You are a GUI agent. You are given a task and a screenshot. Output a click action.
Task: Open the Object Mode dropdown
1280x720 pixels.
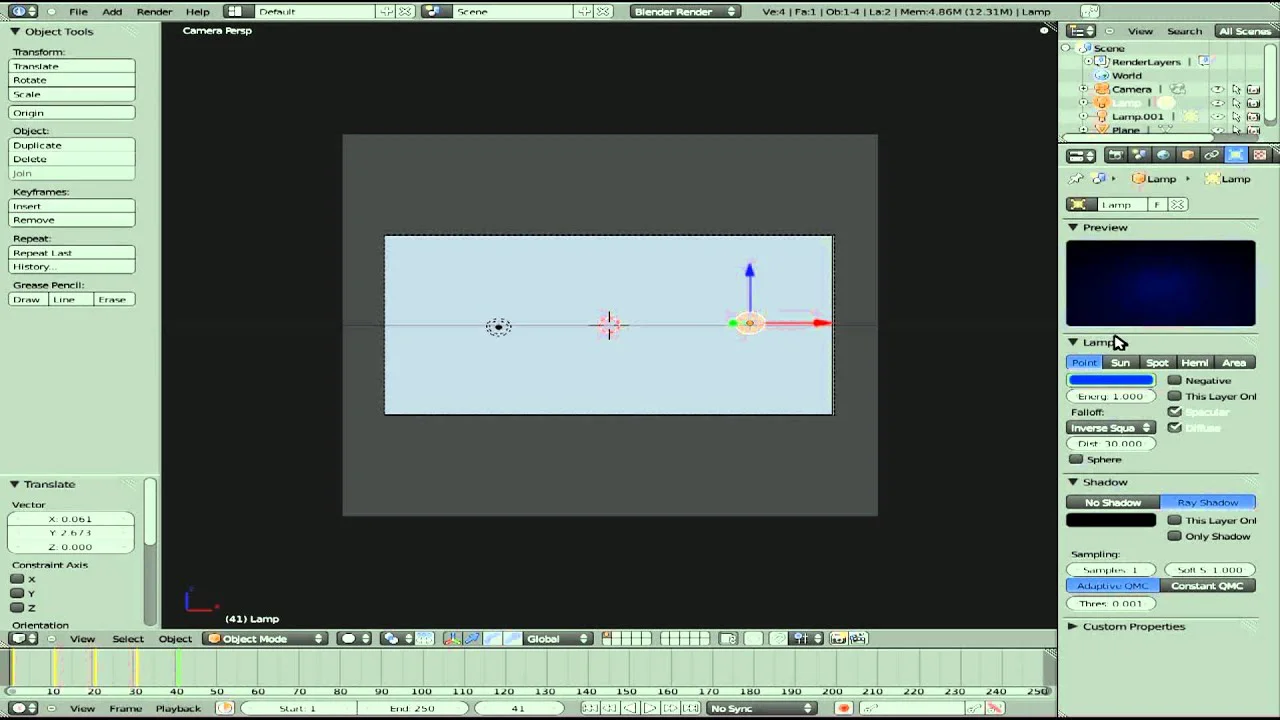pos(266,638)
